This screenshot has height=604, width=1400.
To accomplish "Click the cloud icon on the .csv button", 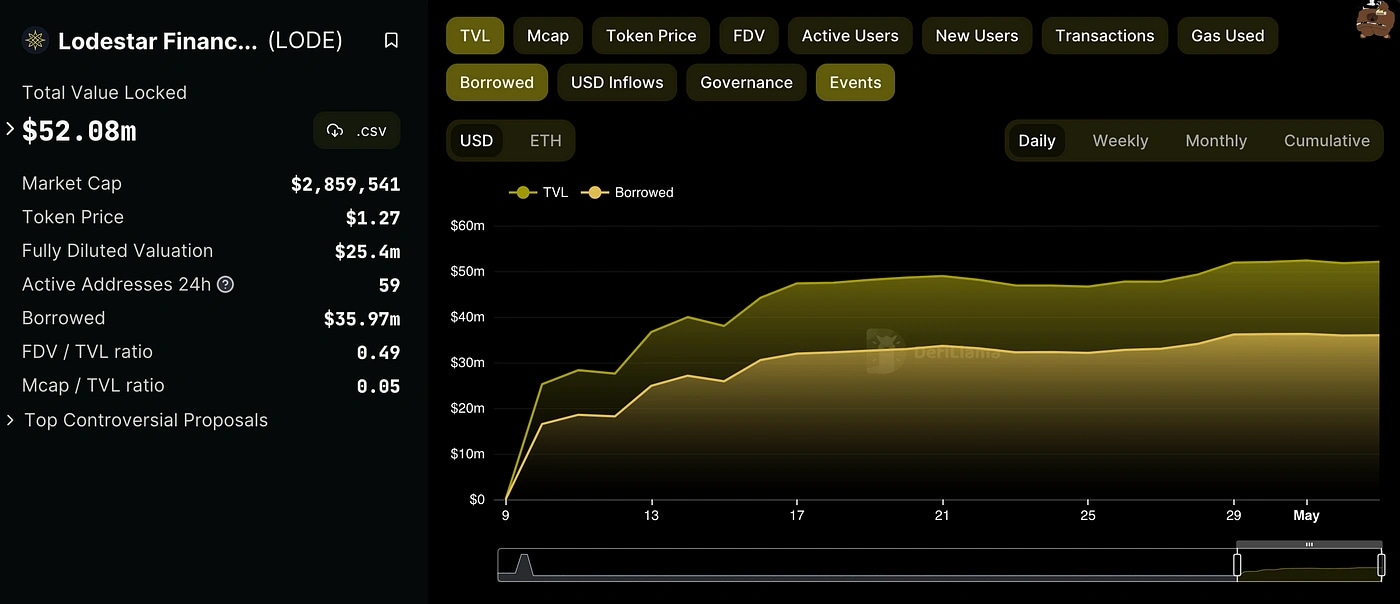I will pyautogui.click(x=334, y=130).
